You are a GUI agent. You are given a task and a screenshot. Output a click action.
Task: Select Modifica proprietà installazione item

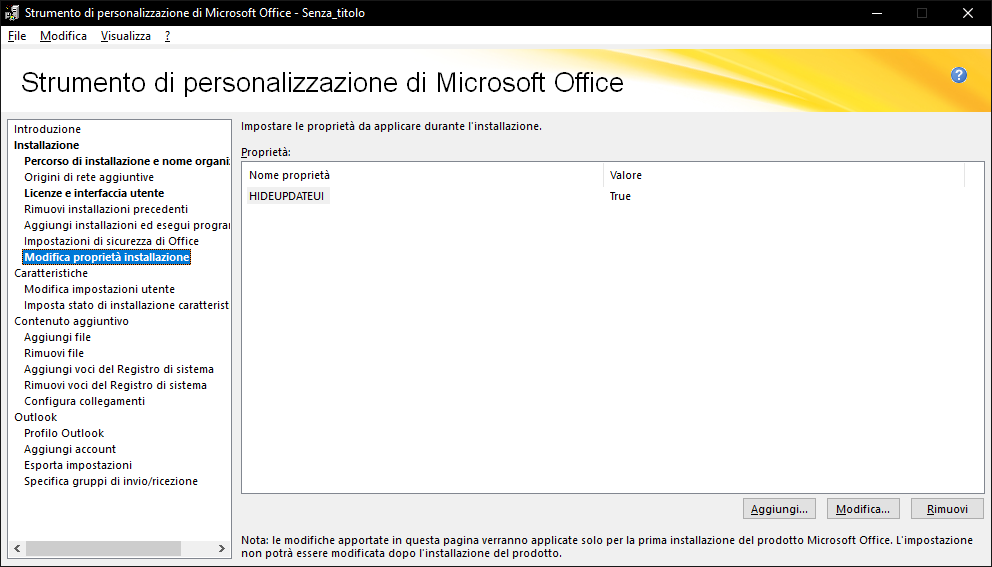point(107,257)
